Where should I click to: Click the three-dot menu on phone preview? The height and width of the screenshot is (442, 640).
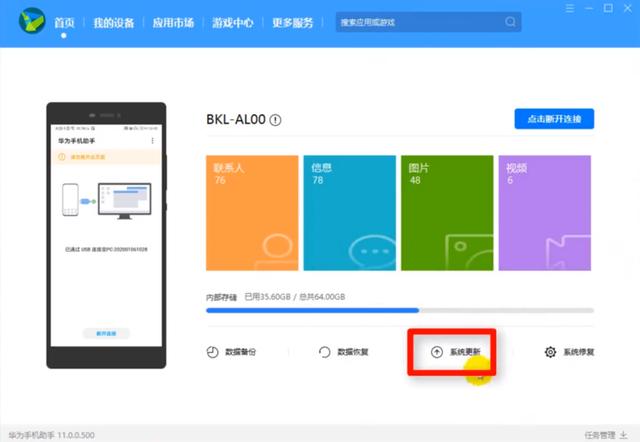(152, 141)
